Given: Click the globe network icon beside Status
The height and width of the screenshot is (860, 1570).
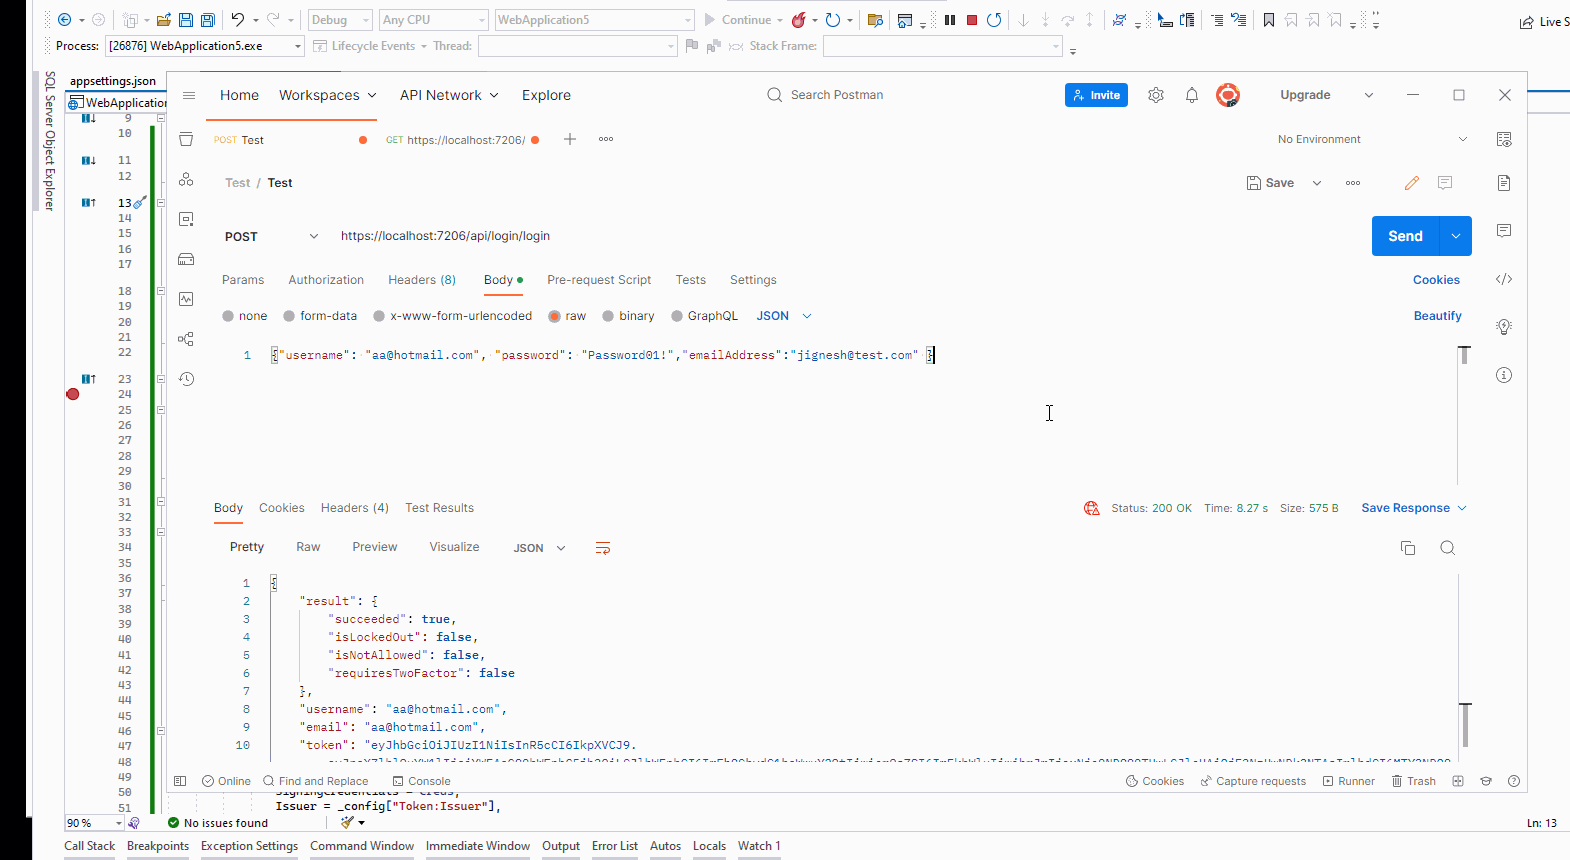Looking at the screenshot, I should (x=1092, y=508).
